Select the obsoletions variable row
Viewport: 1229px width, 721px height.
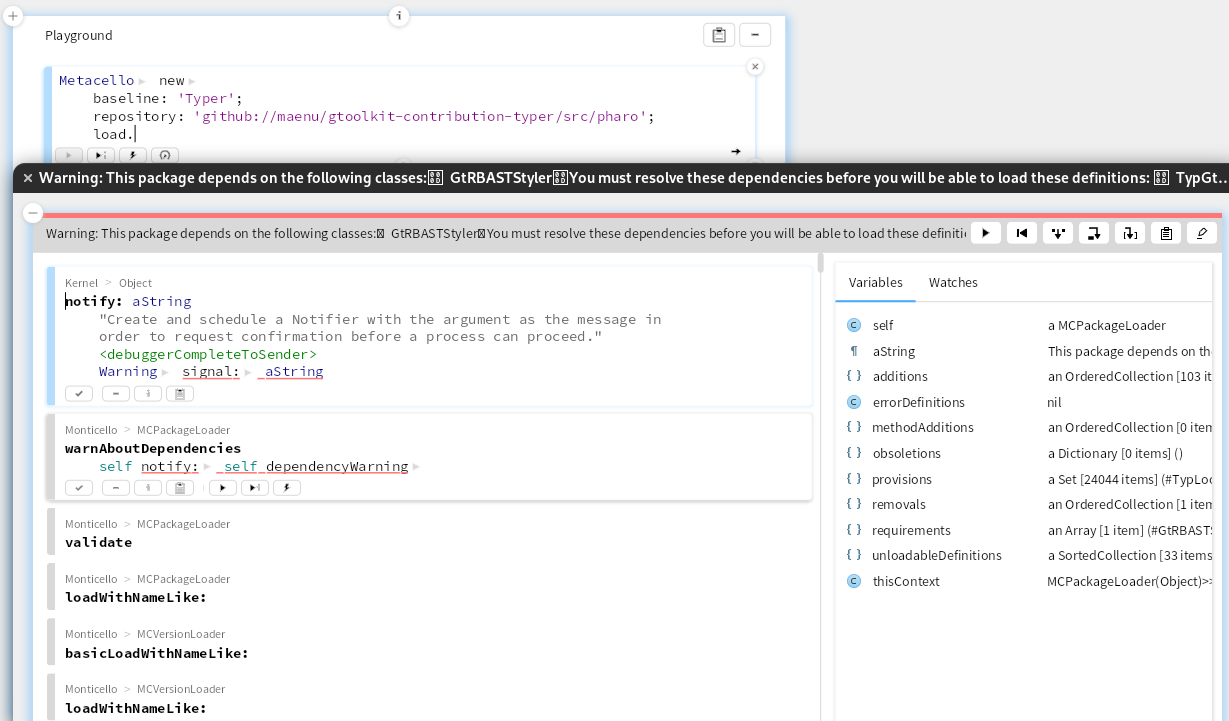(1024, 453)
